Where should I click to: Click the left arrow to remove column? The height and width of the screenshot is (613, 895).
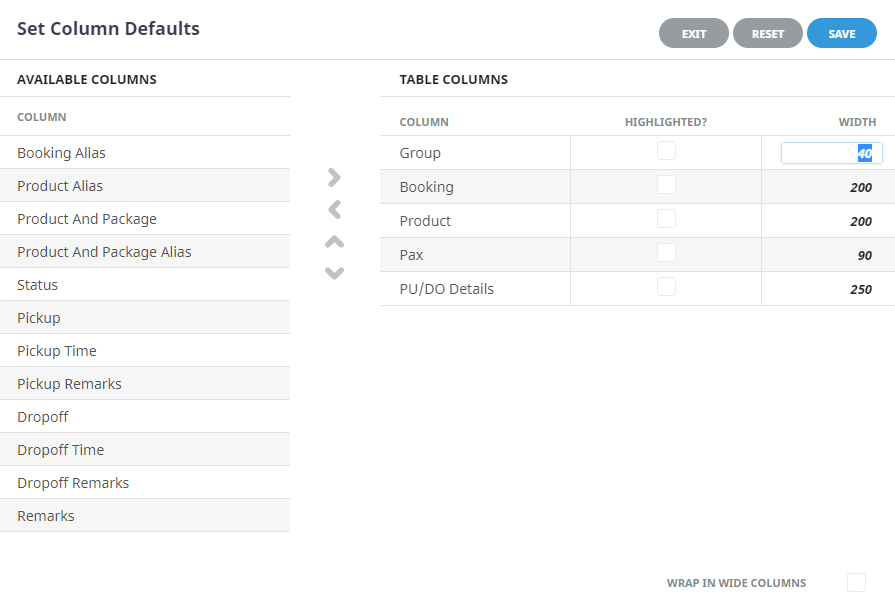click(x=334, y=209)
